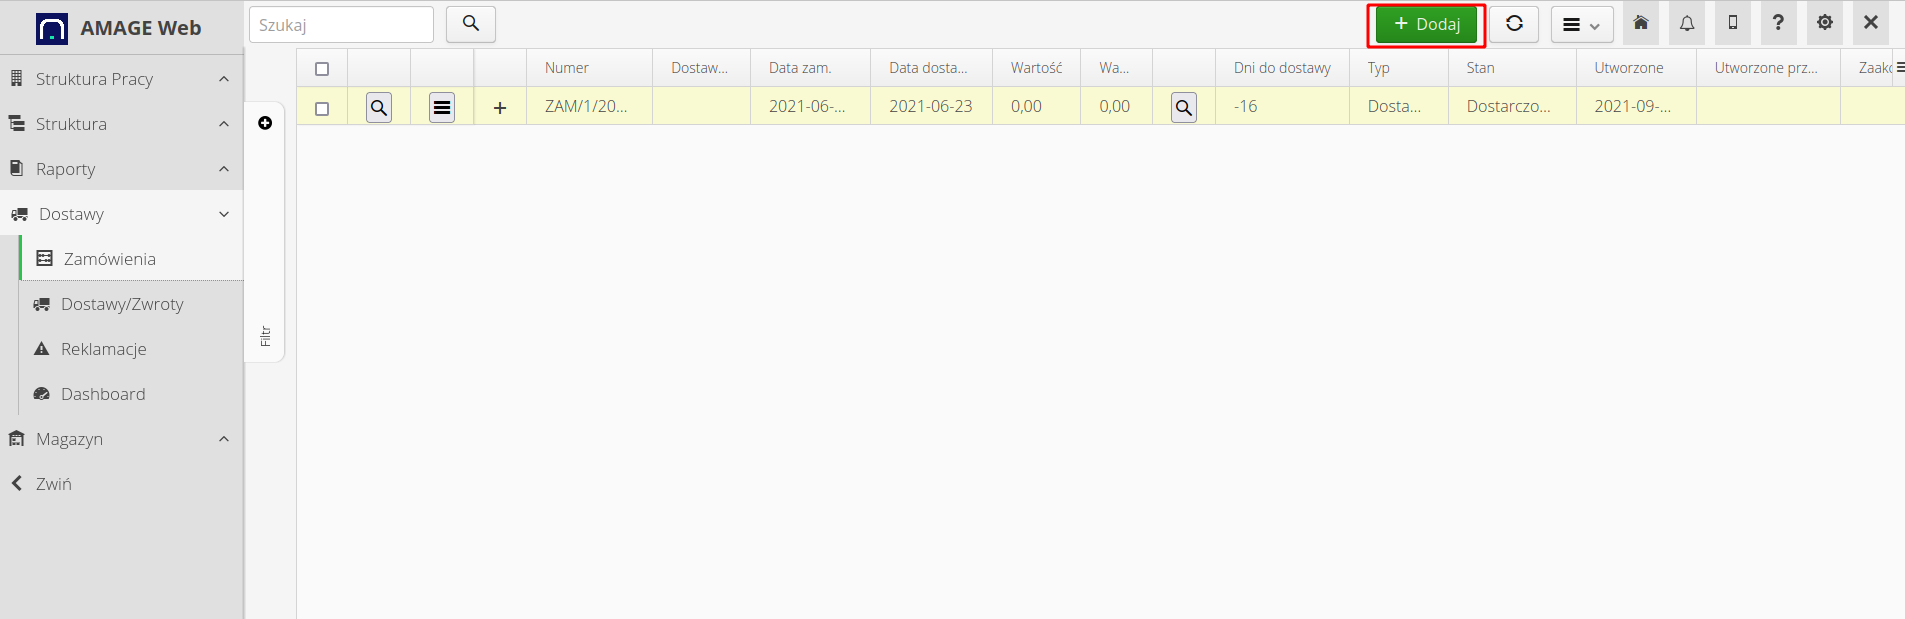Viewport: 1905px width, 619px height.
Task: Open the notifications bell icon
Action: 1687,23
